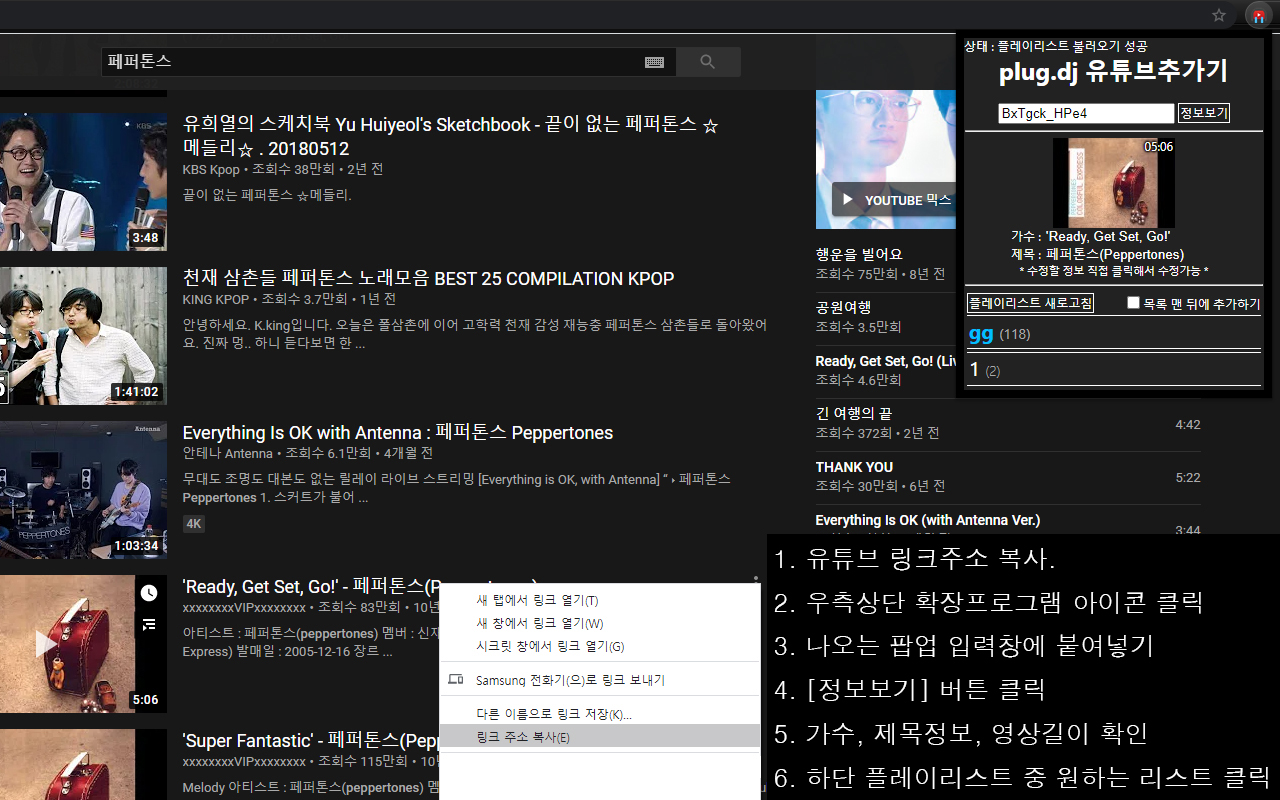
Task: Open 유희열의 스케치북 video title link
Action: [451, 136]
